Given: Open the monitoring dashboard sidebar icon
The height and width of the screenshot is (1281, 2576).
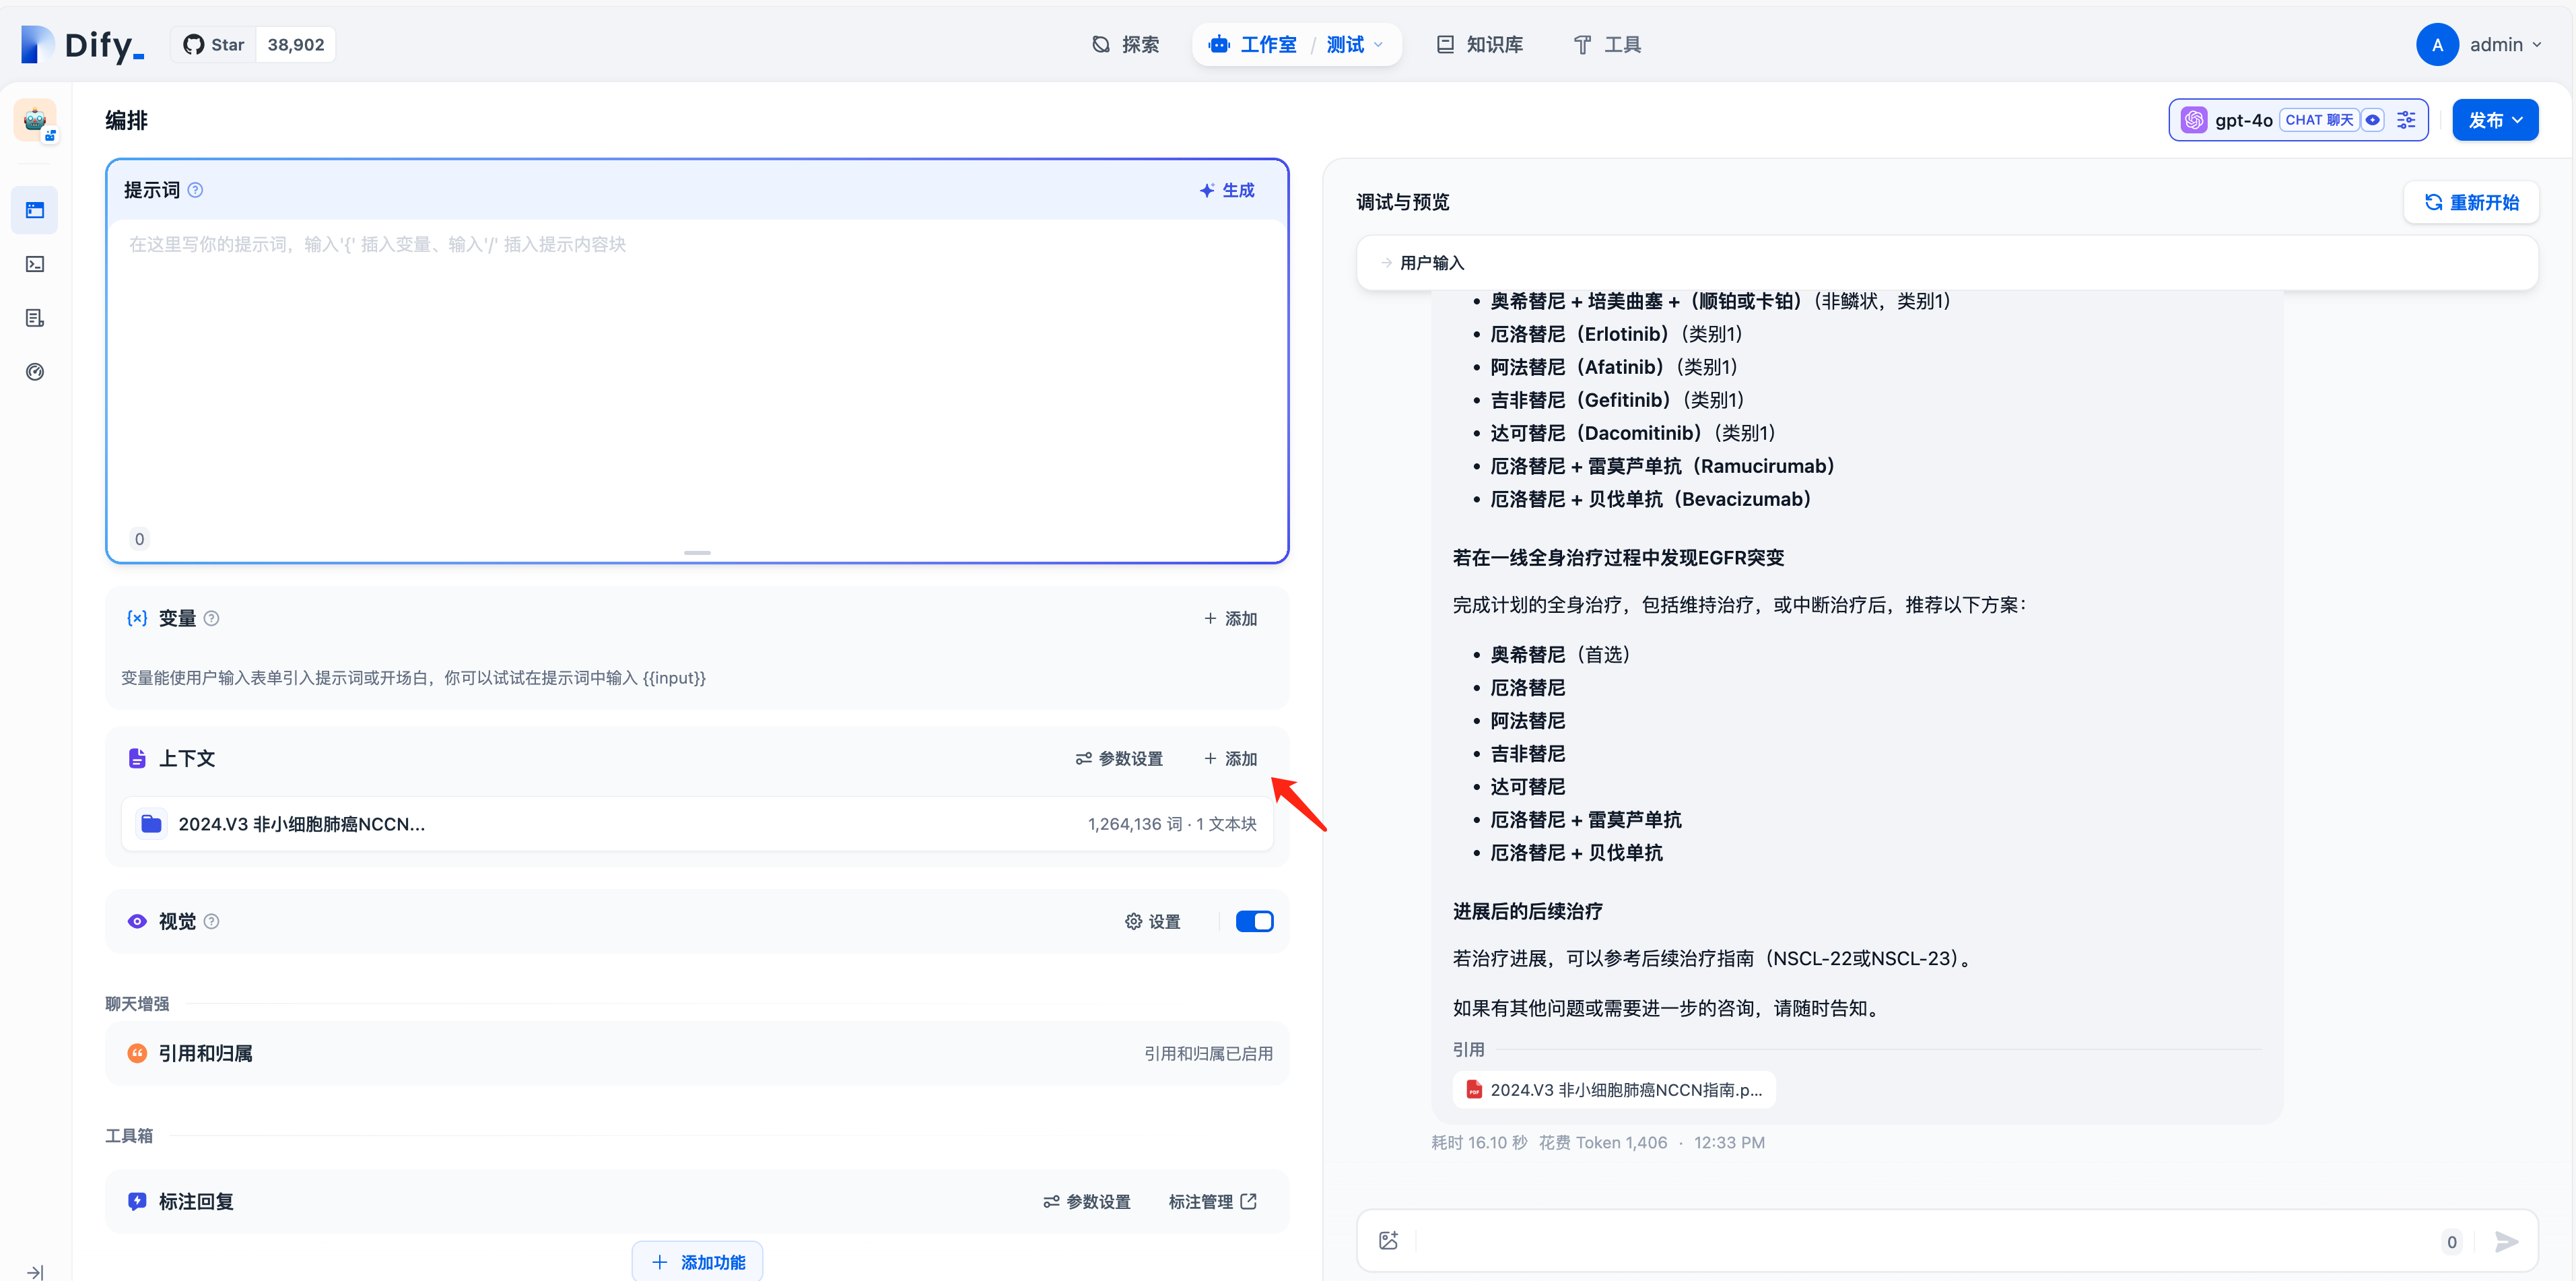Looking at the screenshot, I should (35, 372).
